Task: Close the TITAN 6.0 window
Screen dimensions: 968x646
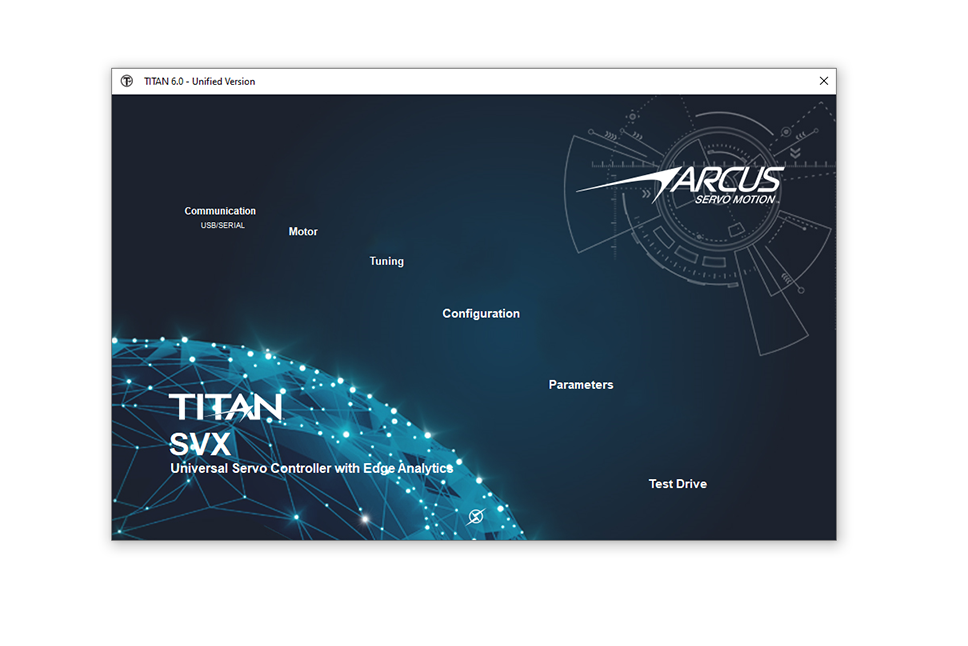Action: (824, 81)
